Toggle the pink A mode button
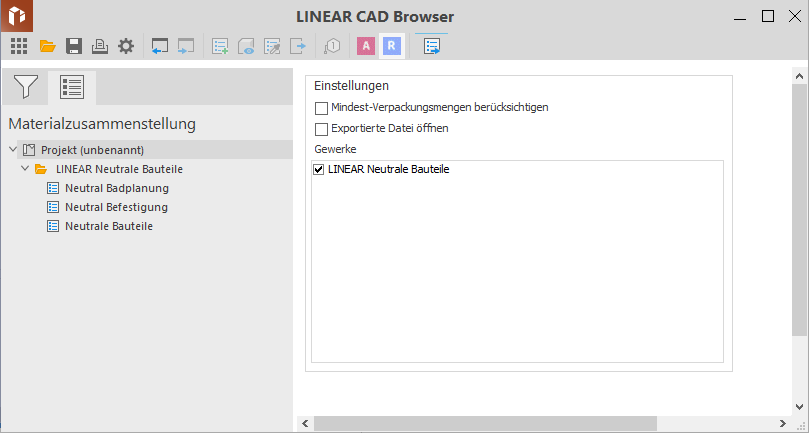The image size is (809, 433). tap(366, 46)
